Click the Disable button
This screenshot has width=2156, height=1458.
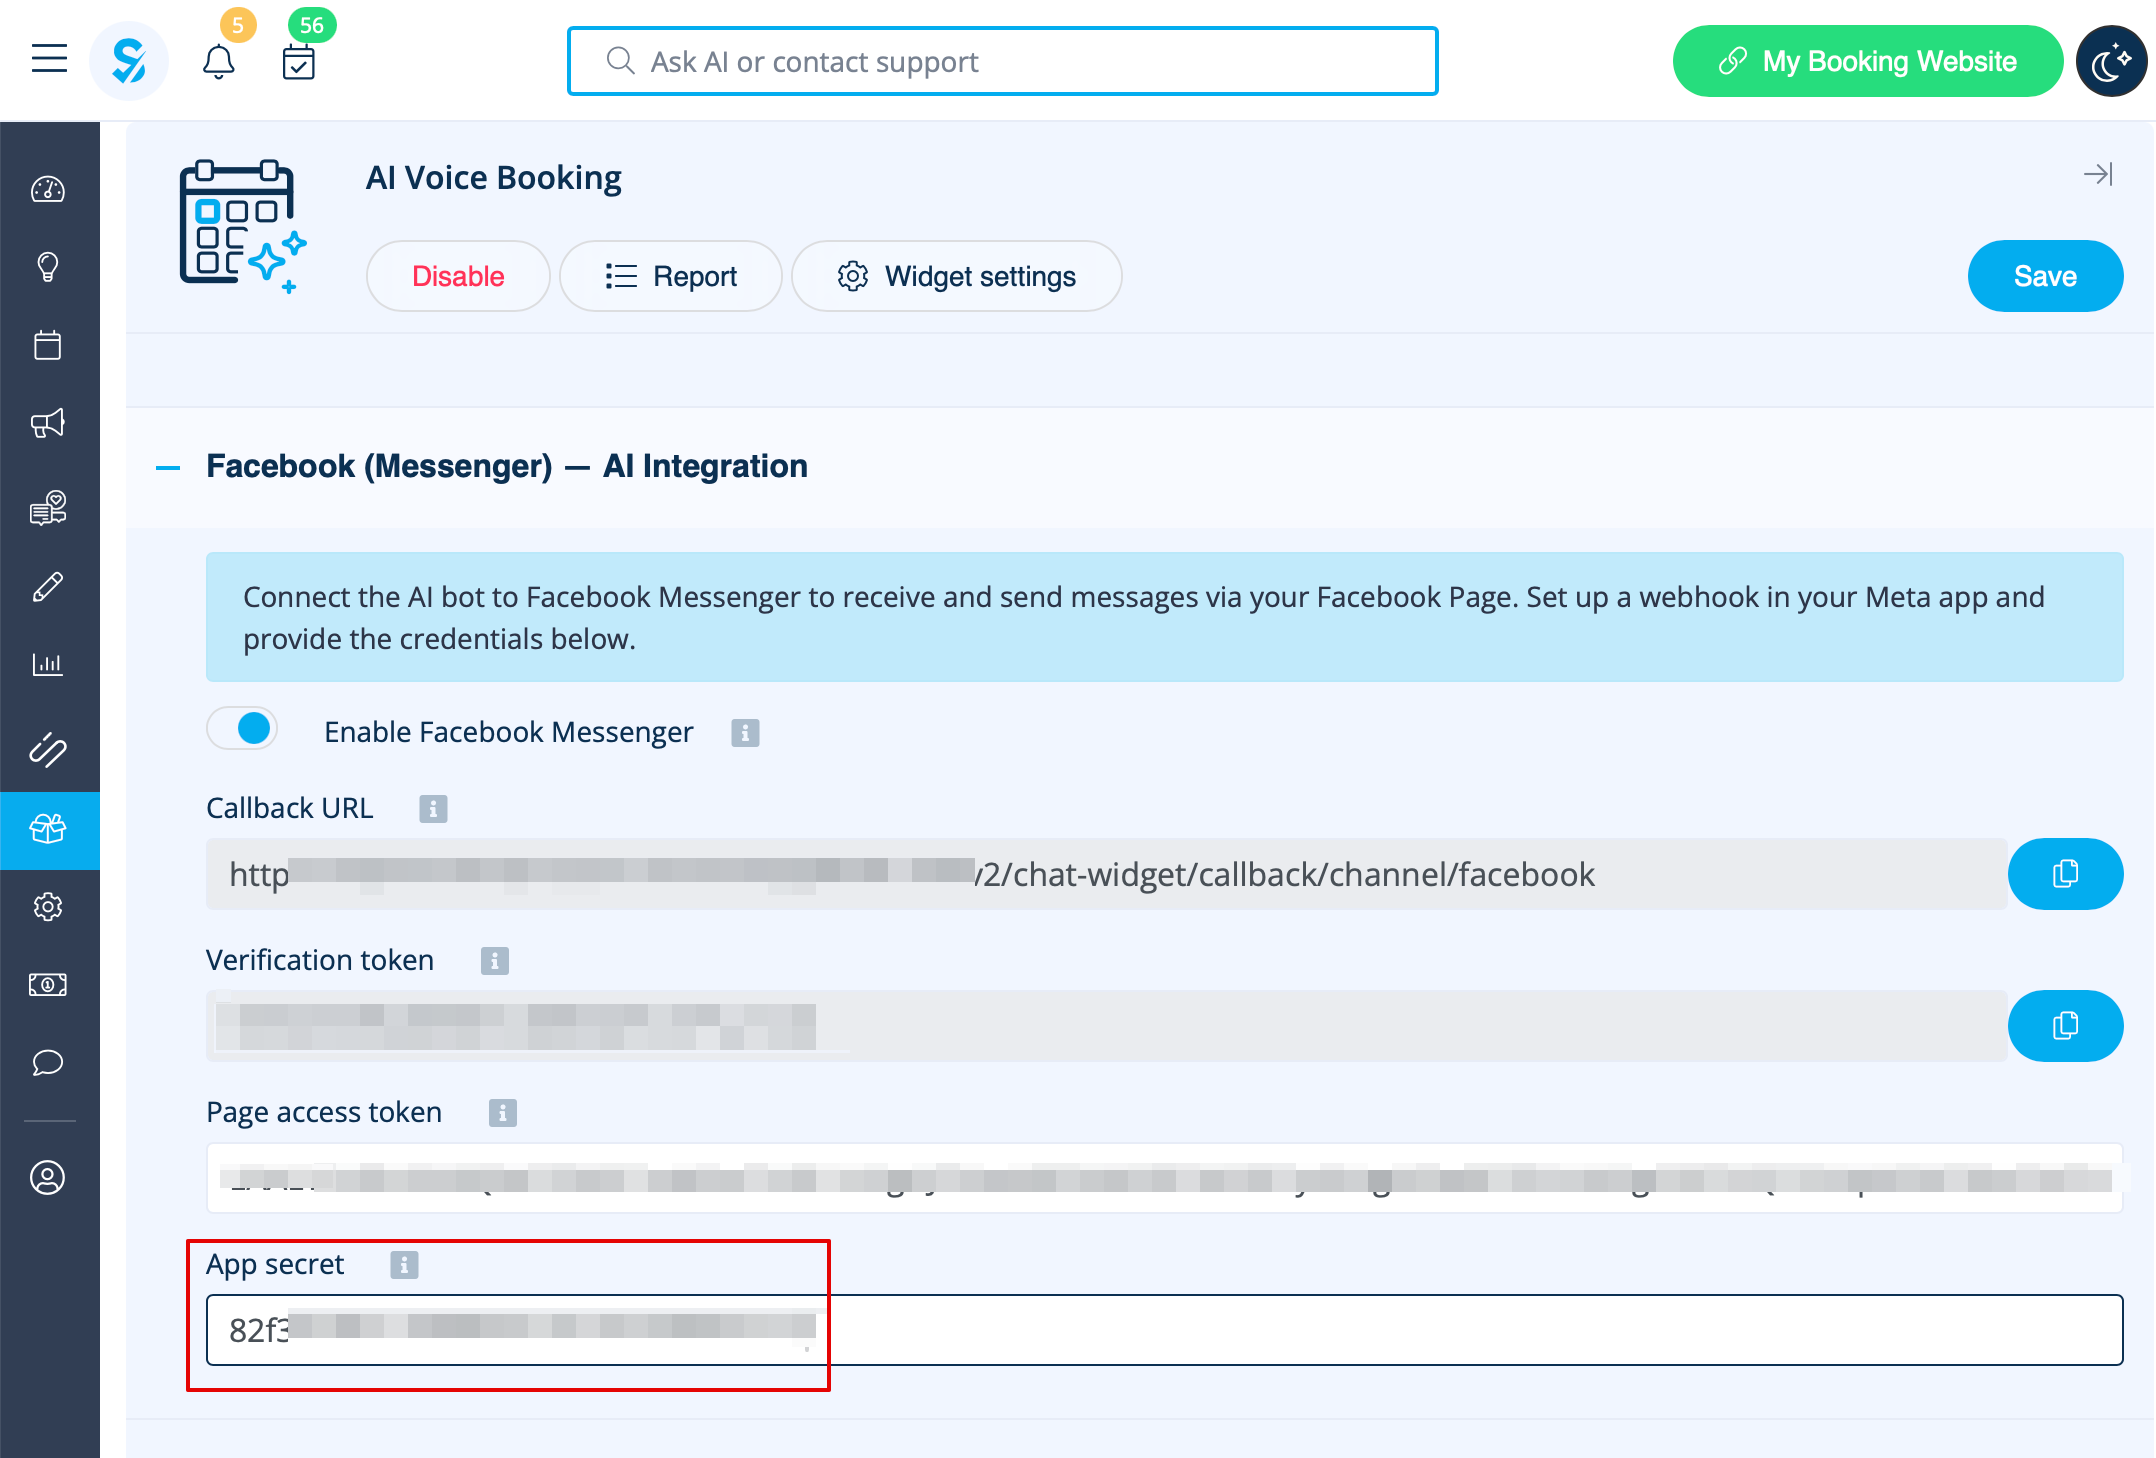point(458,276)
